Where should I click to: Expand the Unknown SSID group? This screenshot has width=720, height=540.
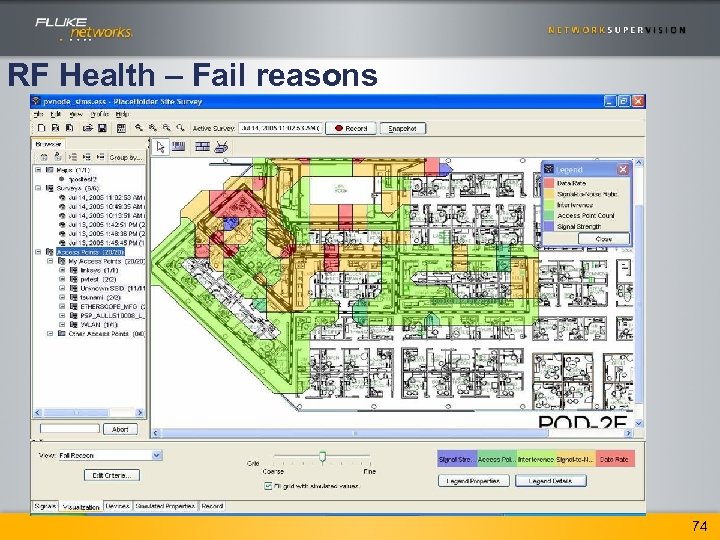(62, 288)
